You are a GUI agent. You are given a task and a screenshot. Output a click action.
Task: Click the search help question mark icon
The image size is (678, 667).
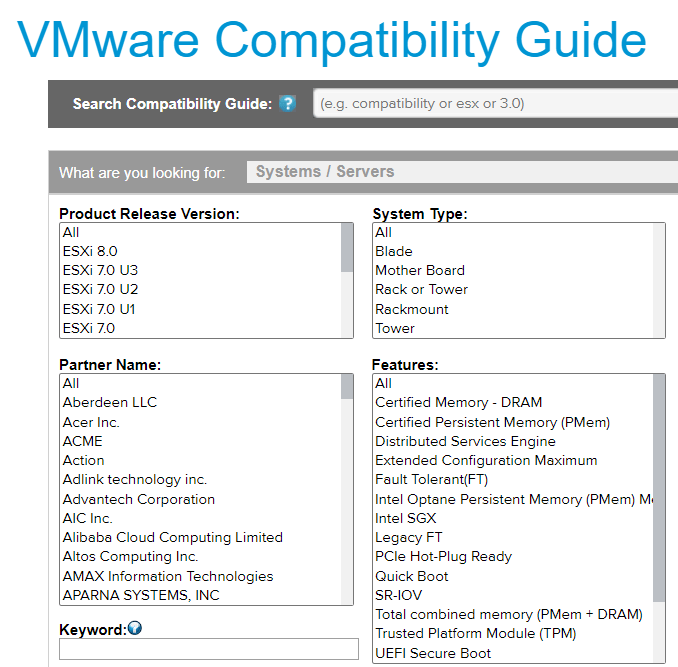287,103
